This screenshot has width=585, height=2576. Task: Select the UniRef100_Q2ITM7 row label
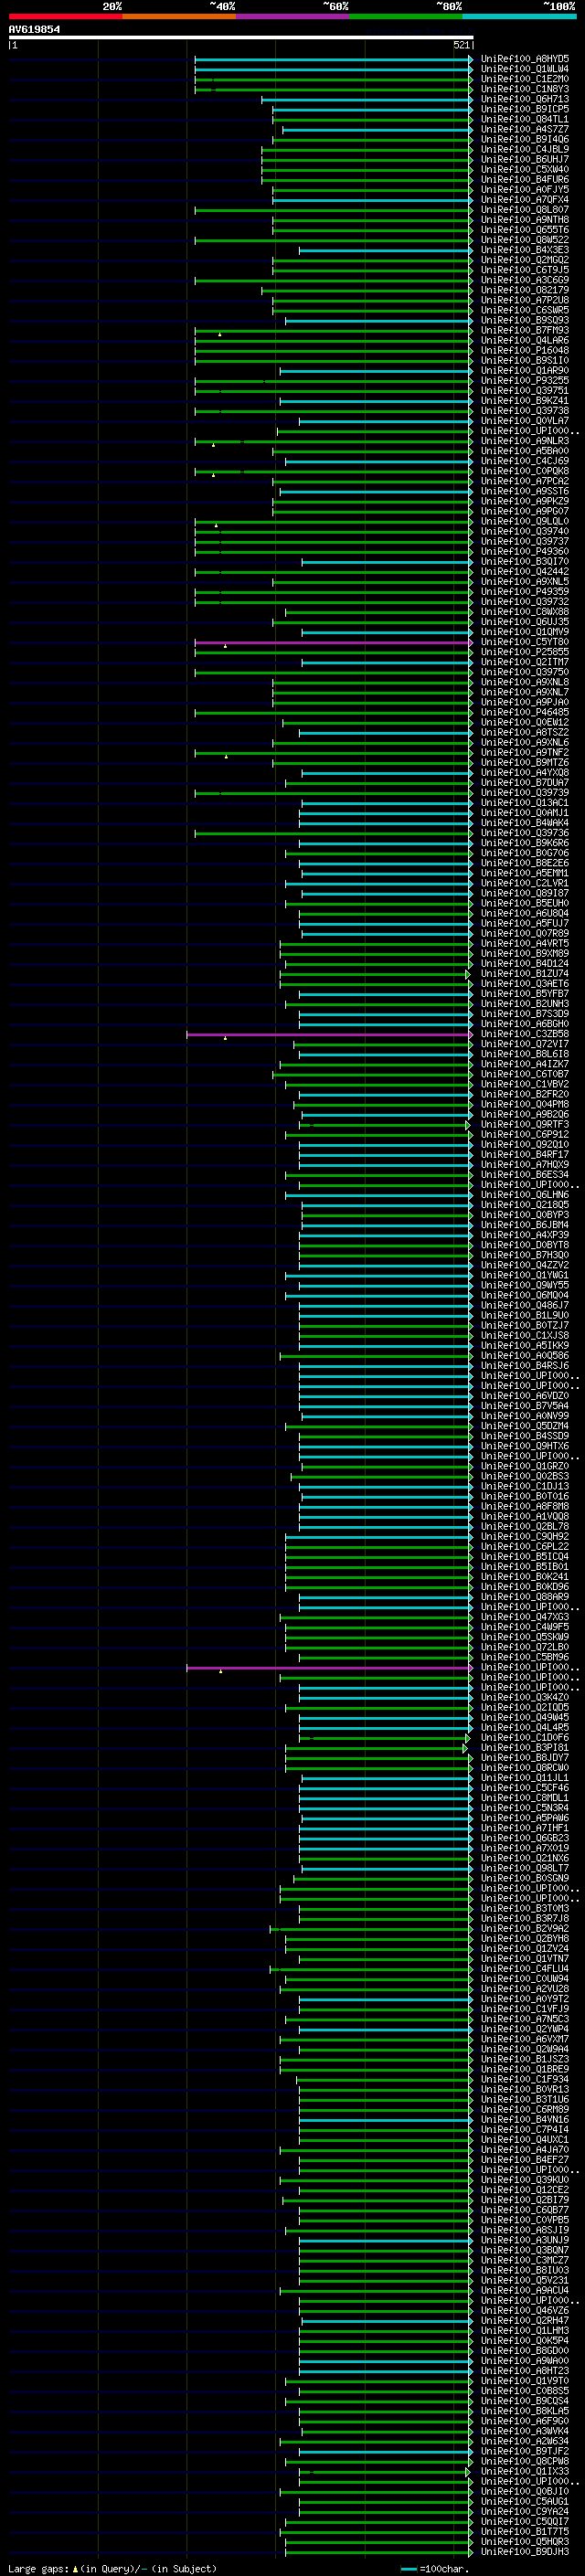525,662
